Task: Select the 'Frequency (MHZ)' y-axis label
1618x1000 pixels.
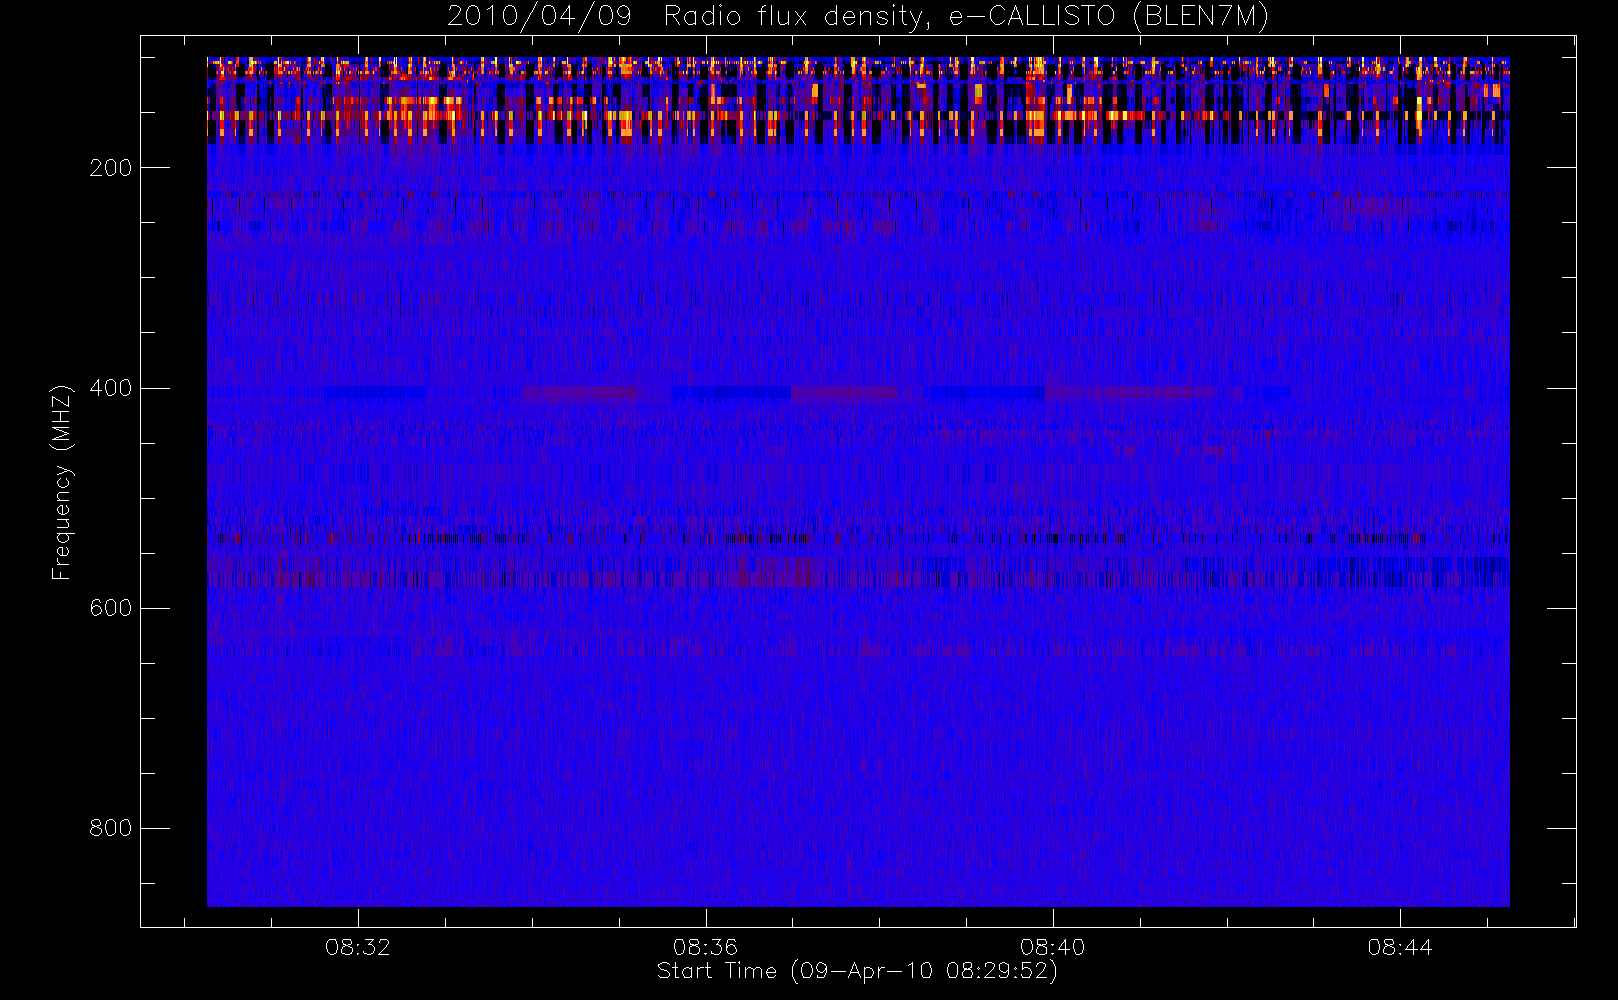Action: (62, 482)
